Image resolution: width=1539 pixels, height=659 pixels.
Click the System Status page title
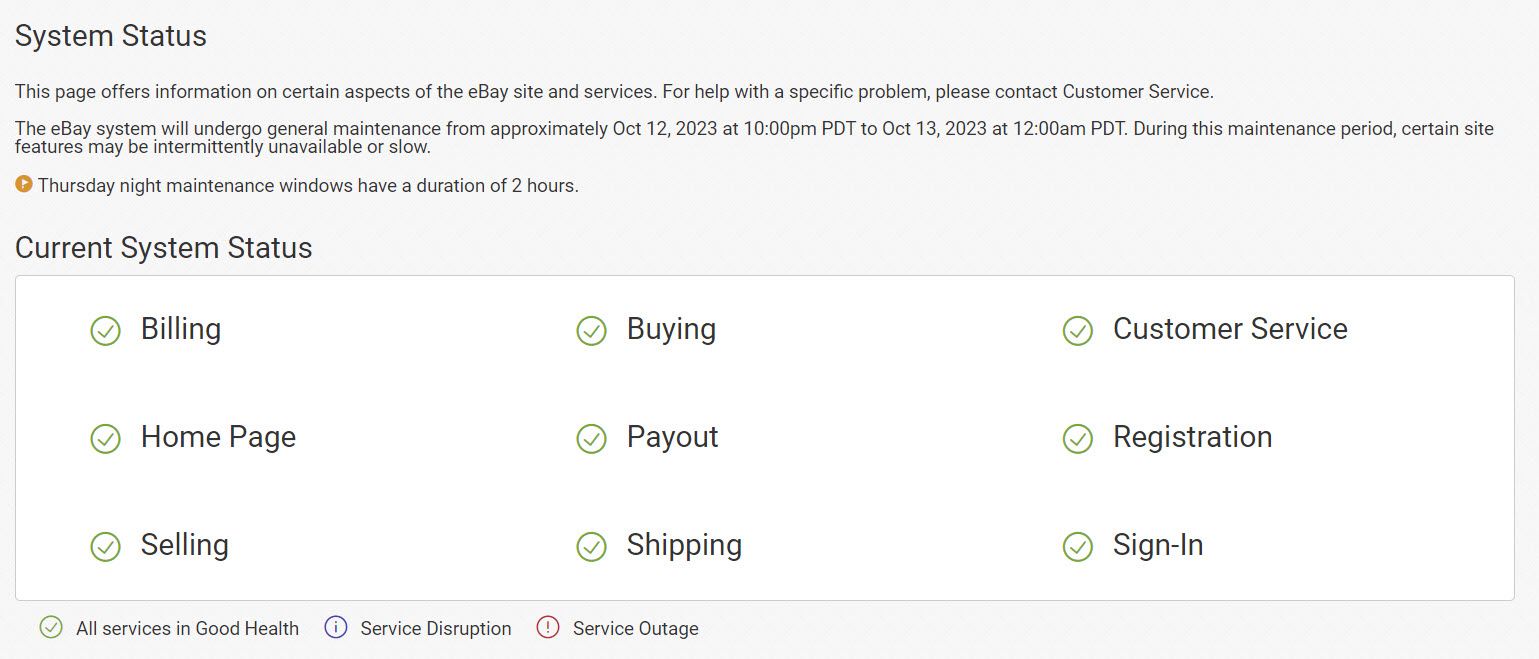click(x=111, y=36)
